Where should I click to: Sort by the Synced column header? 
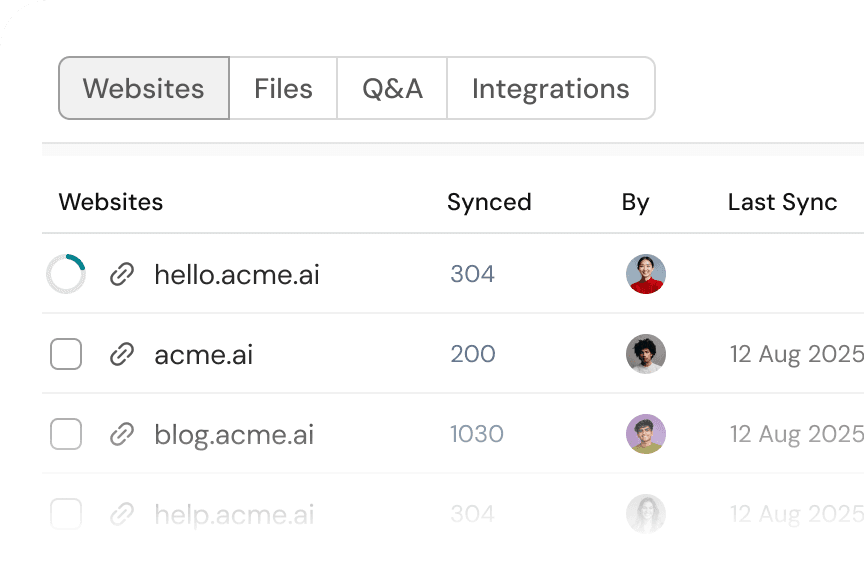click(489, 202)
